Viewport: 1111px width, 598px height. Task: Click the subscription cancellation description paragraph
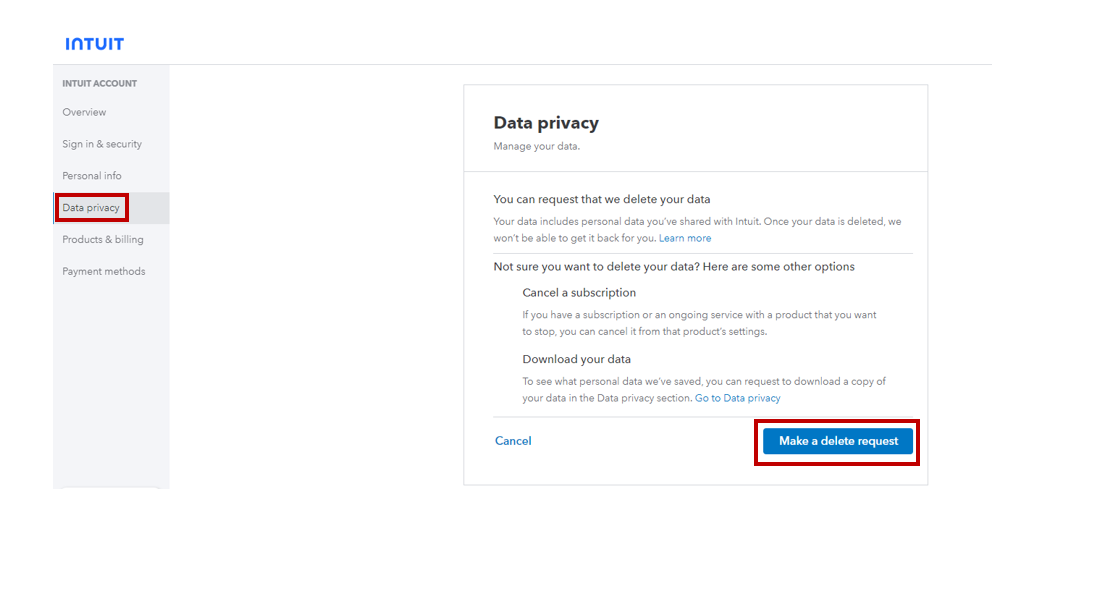(698, 323)
